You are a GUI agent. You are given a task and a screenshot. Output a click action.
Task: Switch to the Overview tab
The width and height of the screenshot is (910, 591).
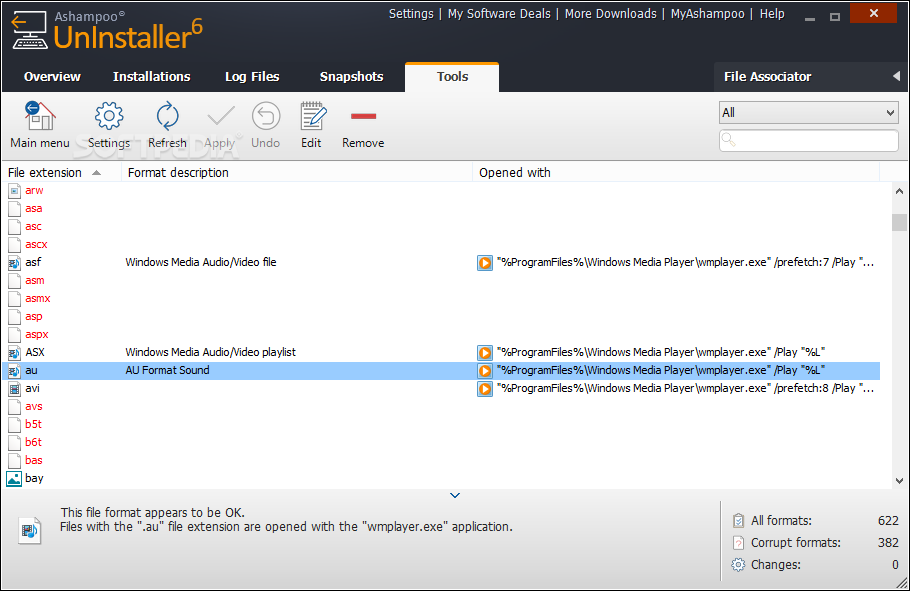point(52,77)
